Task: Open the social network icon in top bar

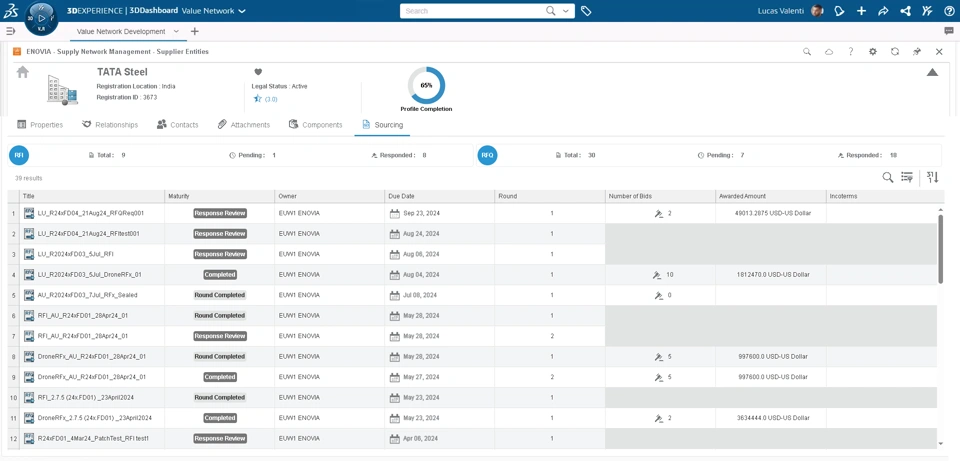Action: pyautogui.click(x=906, y=11)
